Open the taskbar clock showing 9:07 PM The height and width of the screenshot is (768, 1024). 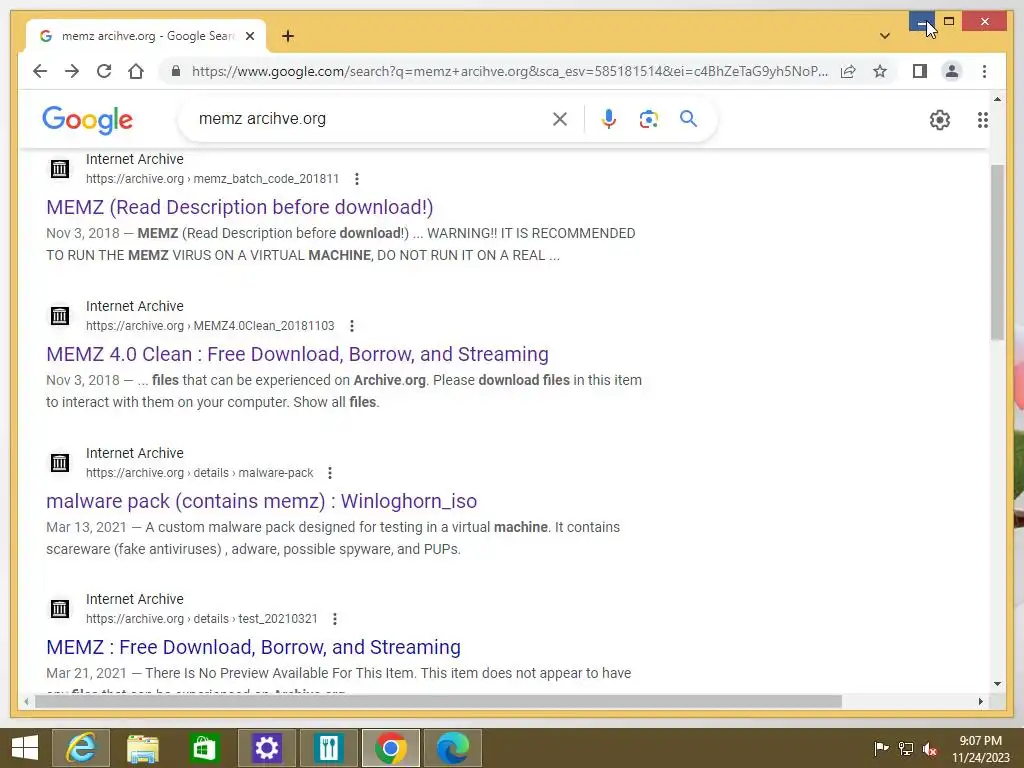point(980,749)
